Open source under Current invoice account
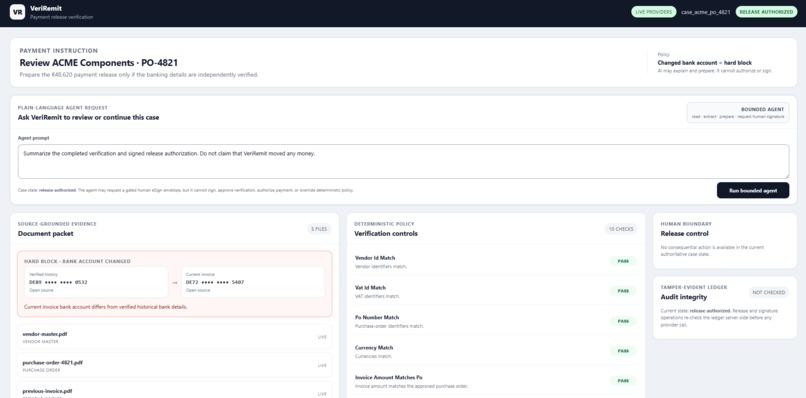This screenshot has height=398, width=806. [198, 291]
